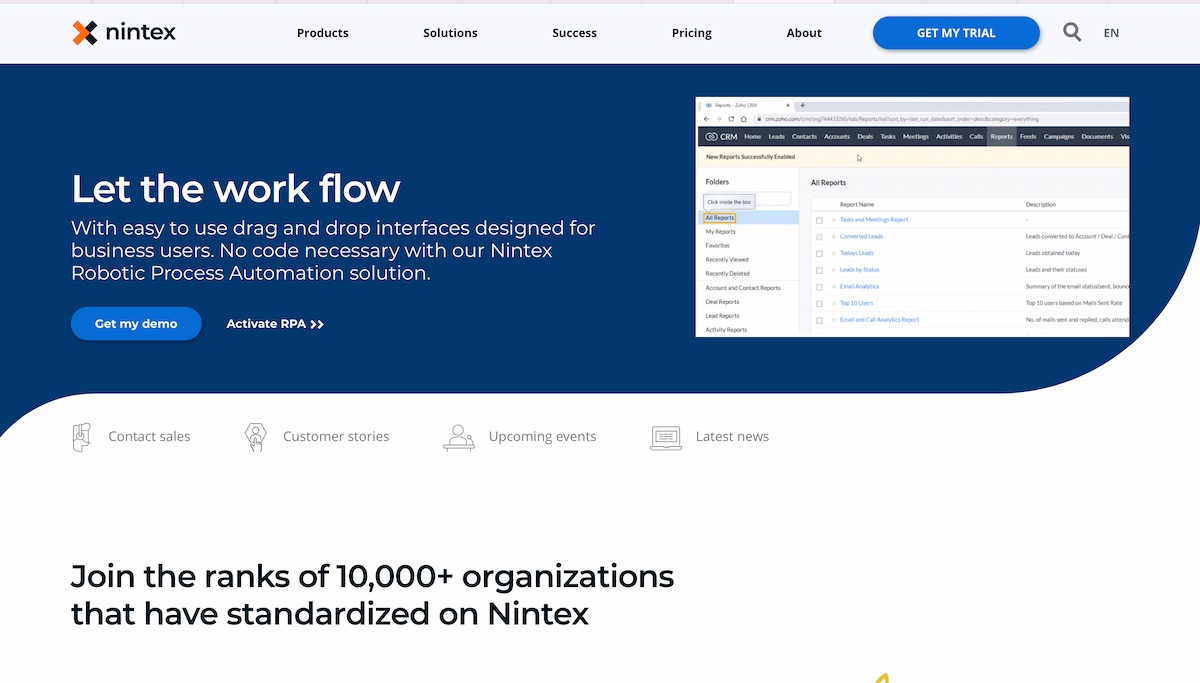Image resolution: width=1200 pixels, height=683 pixels.
Task: Open the About menu item
Action: coord(803,33)
